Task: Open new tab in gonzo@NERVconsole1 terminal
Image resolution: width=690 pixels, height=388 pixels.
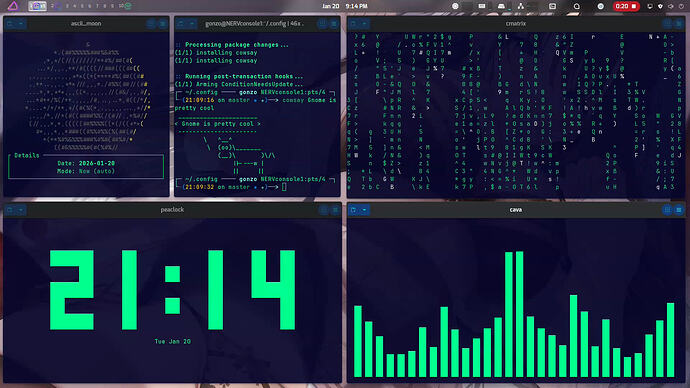Action: point(181,24)
